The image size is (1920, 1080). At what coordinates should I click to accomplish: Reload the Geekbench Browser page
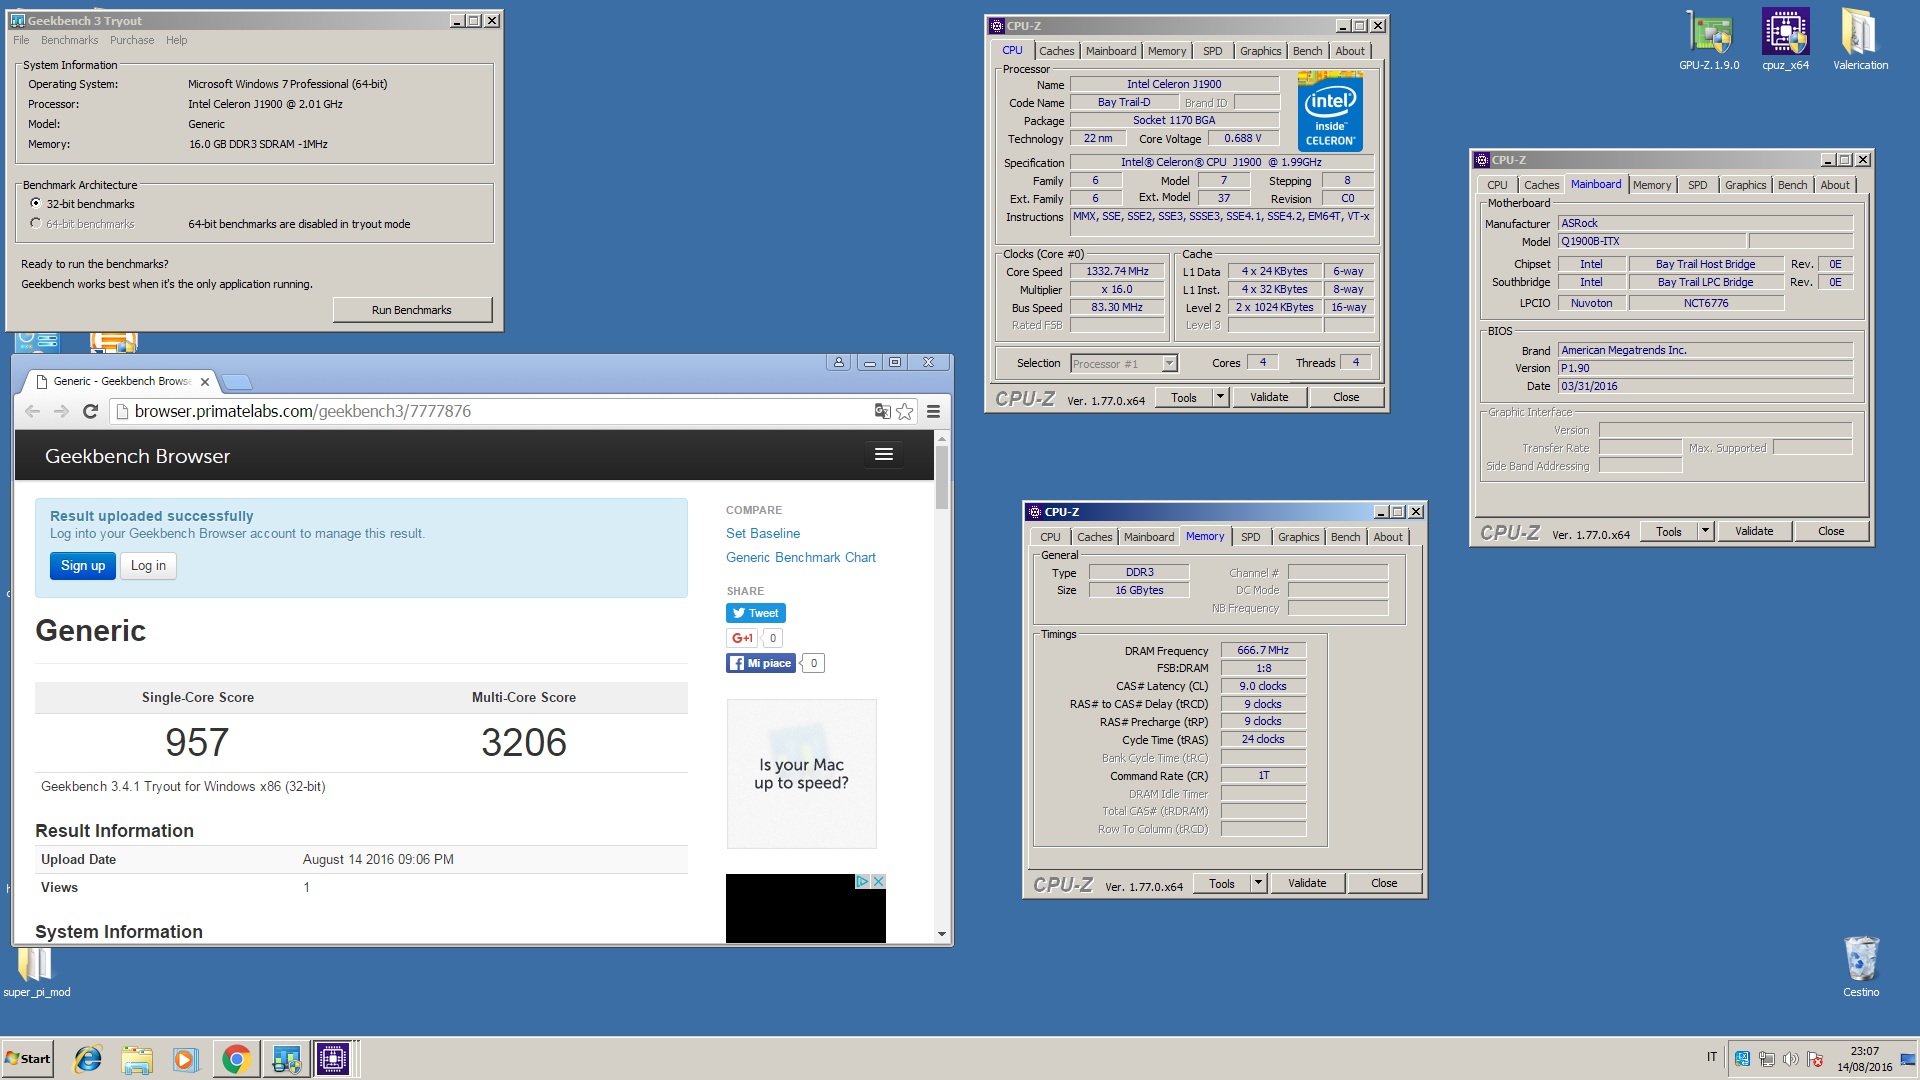(90, 411)
